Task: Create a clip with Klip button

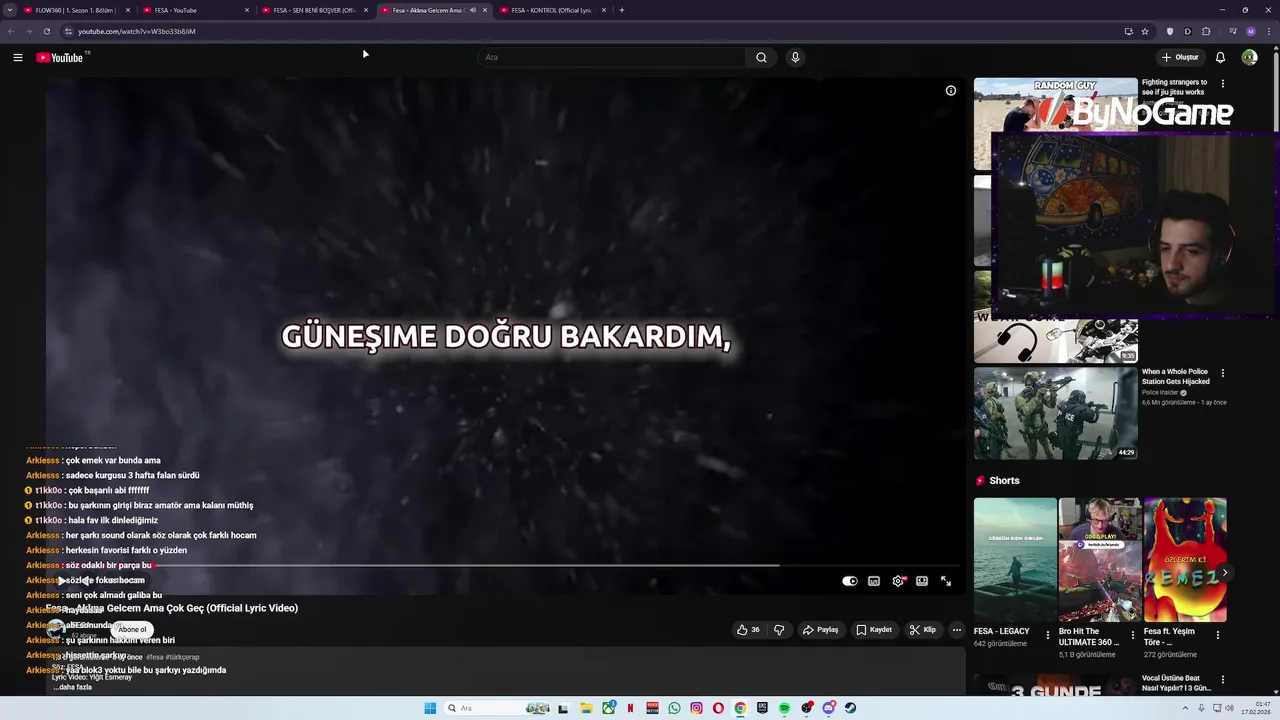Action: (x=923, y=630)
